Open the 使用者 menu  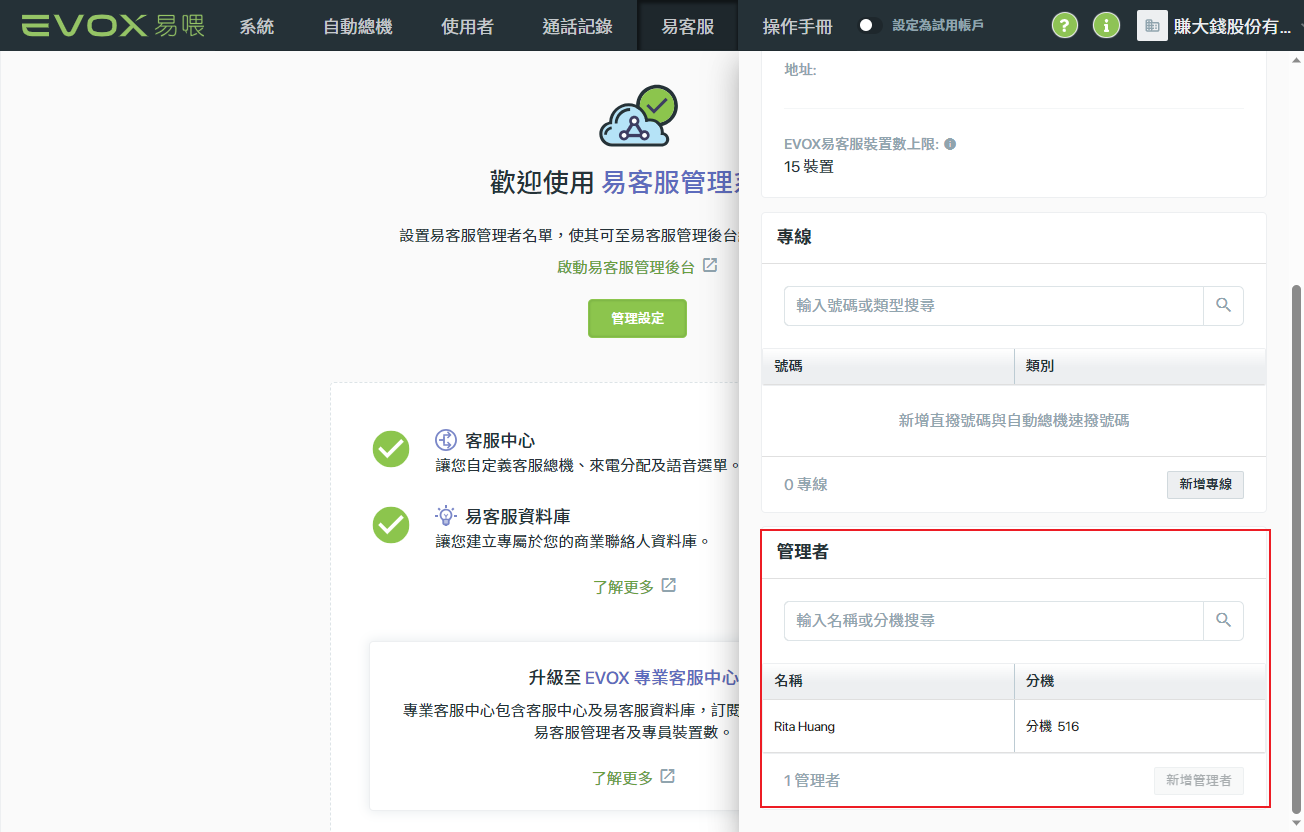tap(467, 26)
